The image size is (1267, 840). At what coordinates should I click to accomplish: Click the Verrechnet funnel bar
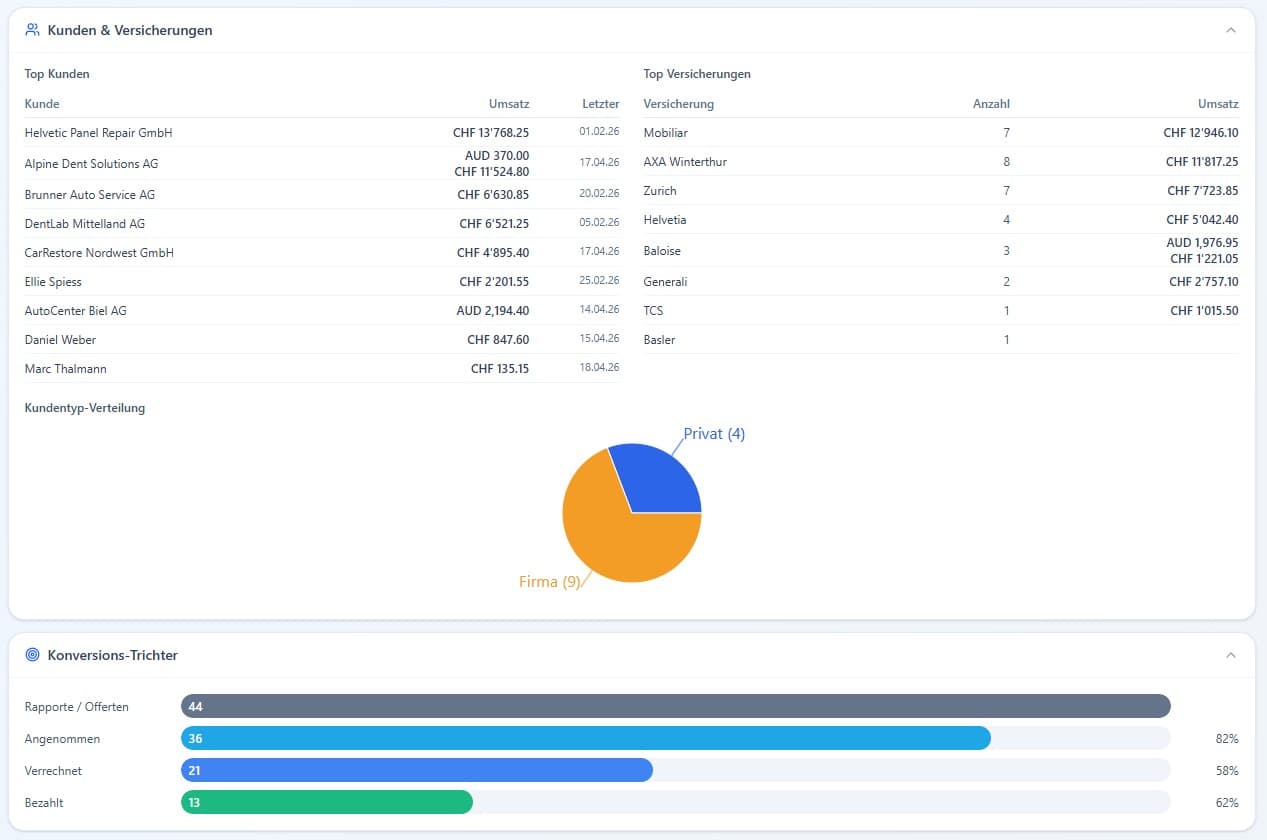tap(416, 771)
